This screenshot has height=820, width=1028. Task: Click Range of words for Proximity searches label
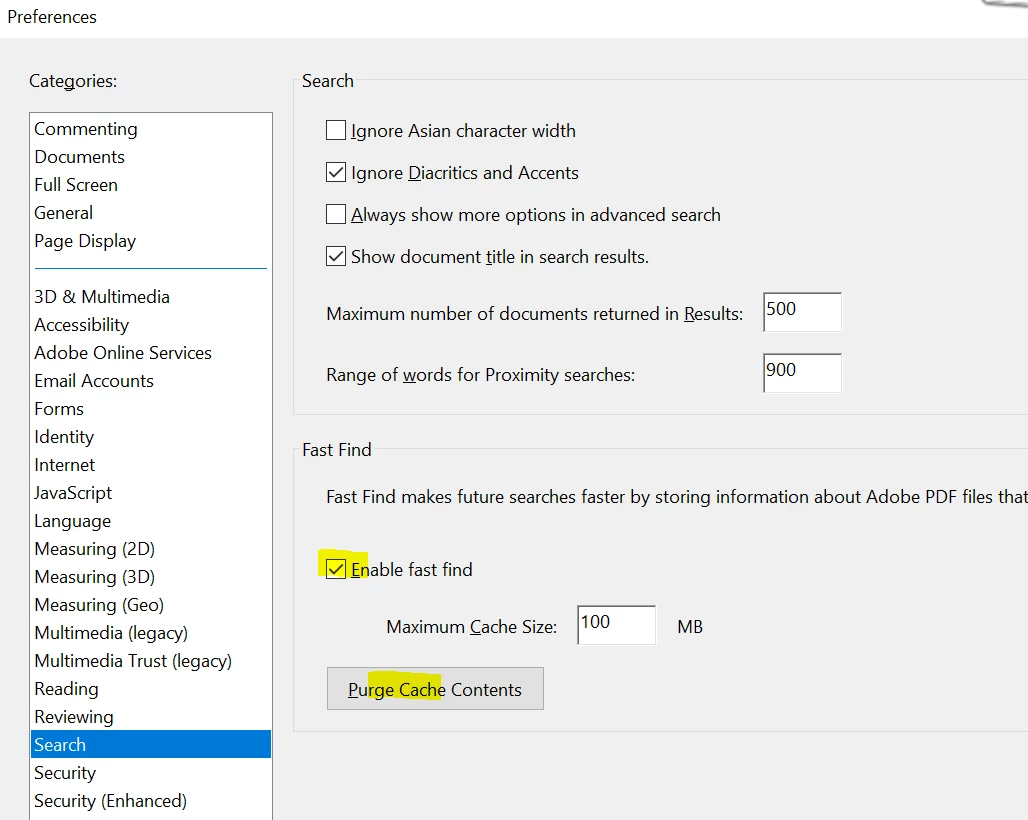(x=481, y=375)
